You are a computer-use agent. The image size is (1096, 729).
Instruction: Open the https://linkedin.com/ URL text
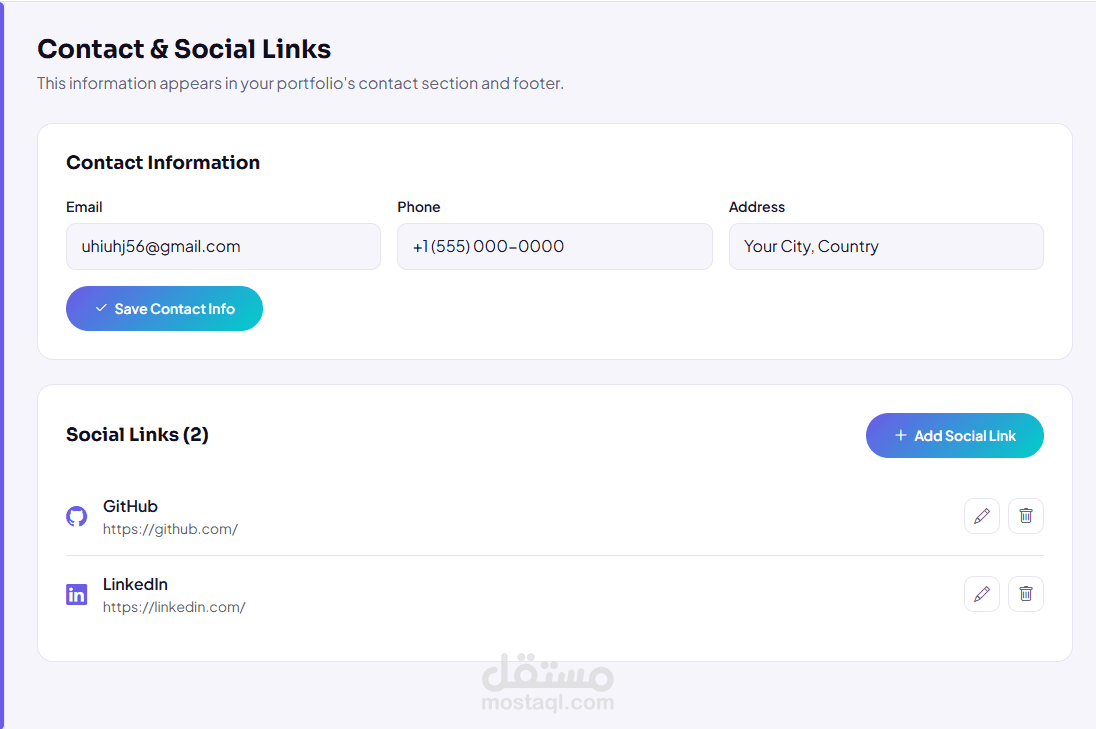click(x=174, y=607)
